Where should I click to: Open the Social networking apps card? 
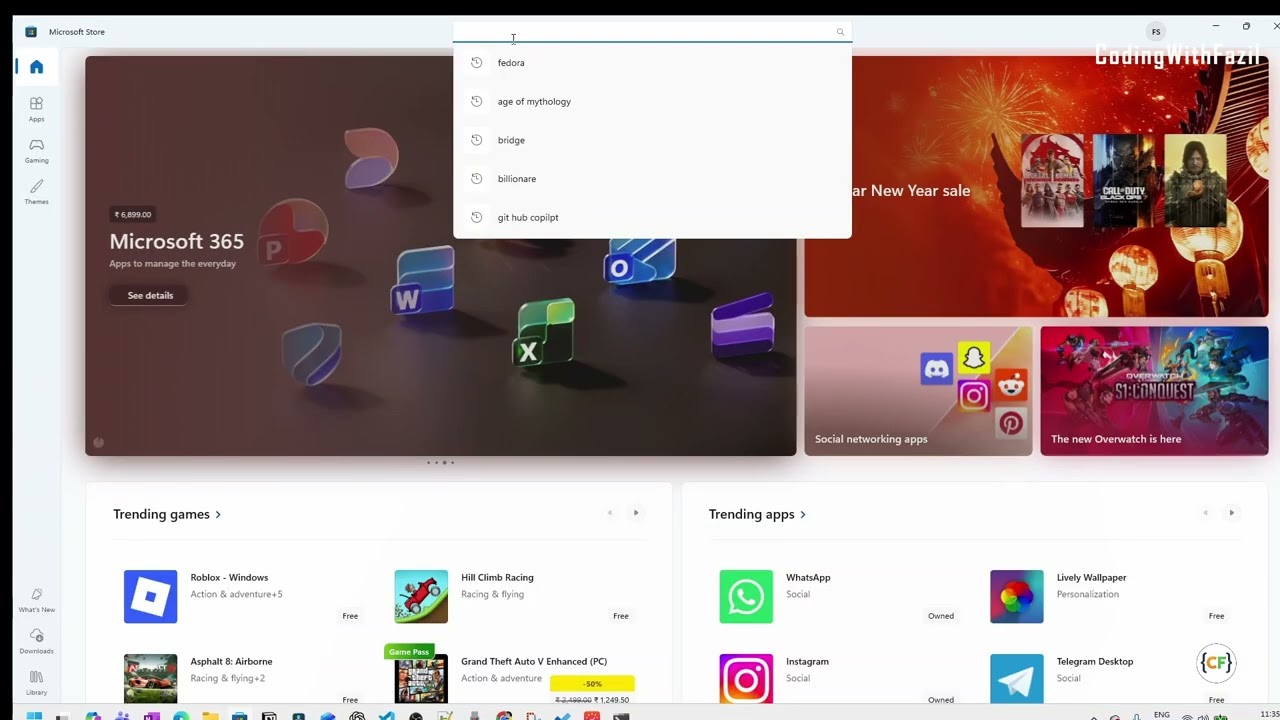918,391
